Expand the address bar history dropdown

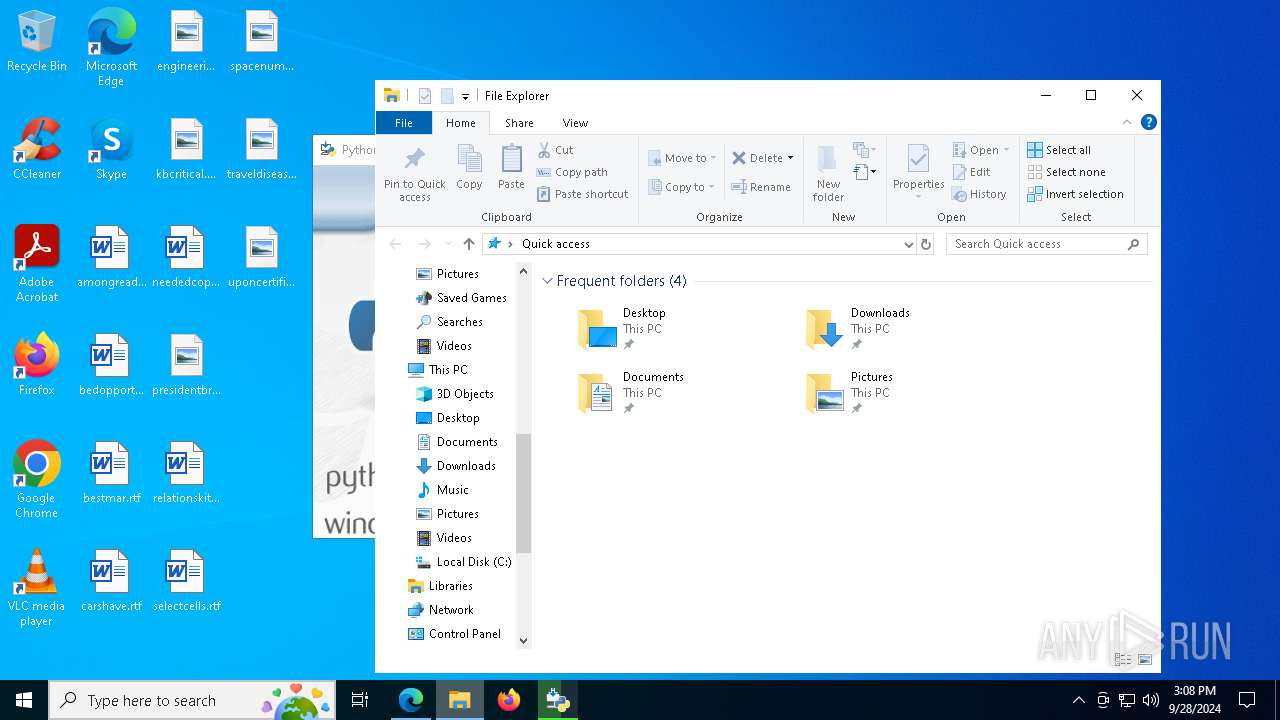(x=908, y=244)
